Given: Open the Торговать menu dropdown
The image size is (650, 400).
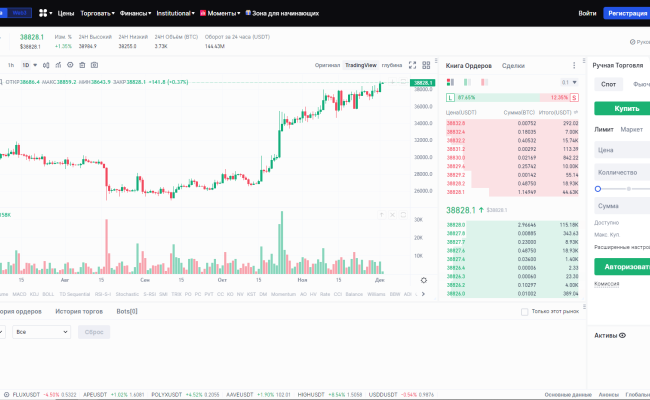Looking at the screenshot, I should (96, 14).
